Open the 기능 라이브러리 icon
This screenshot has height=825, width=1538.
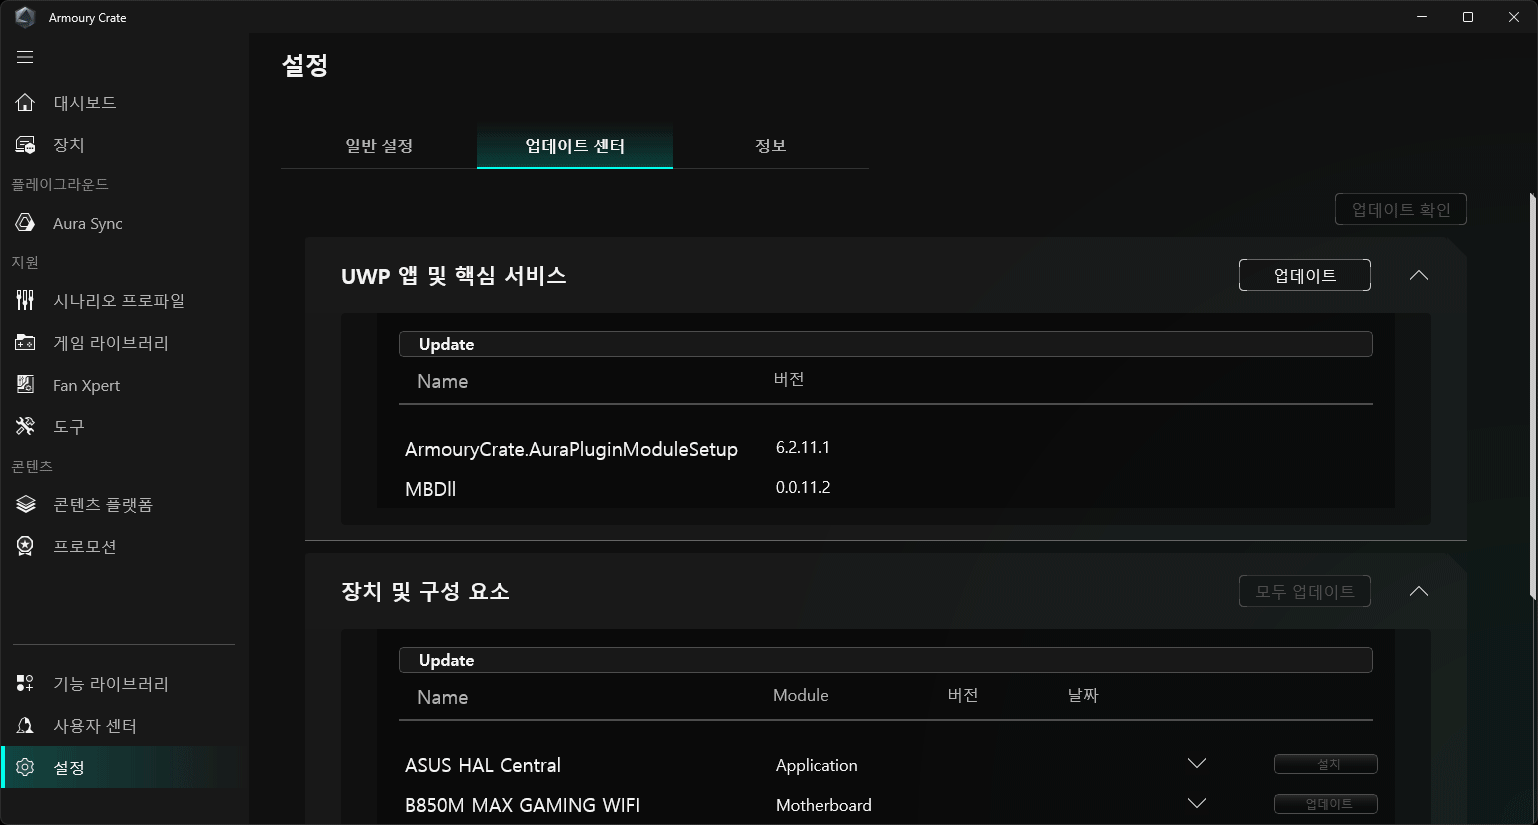[25, 683]
